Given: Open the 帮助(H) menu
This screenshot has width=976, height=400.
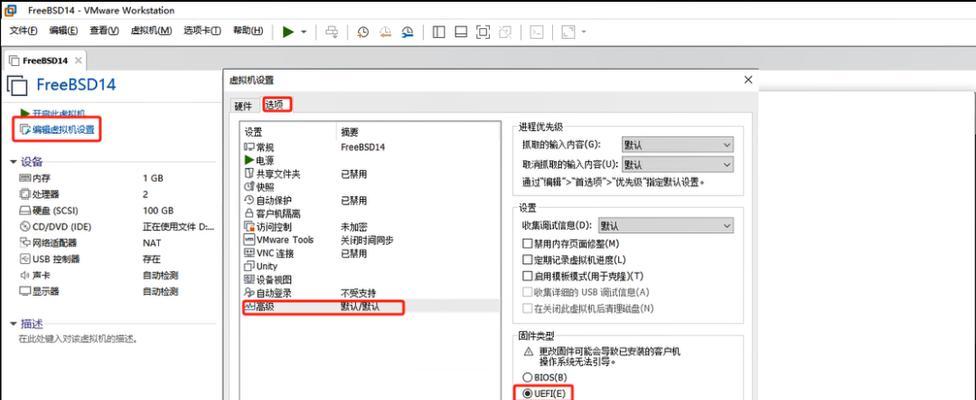Looking at the screenshot, I should 248,30.
